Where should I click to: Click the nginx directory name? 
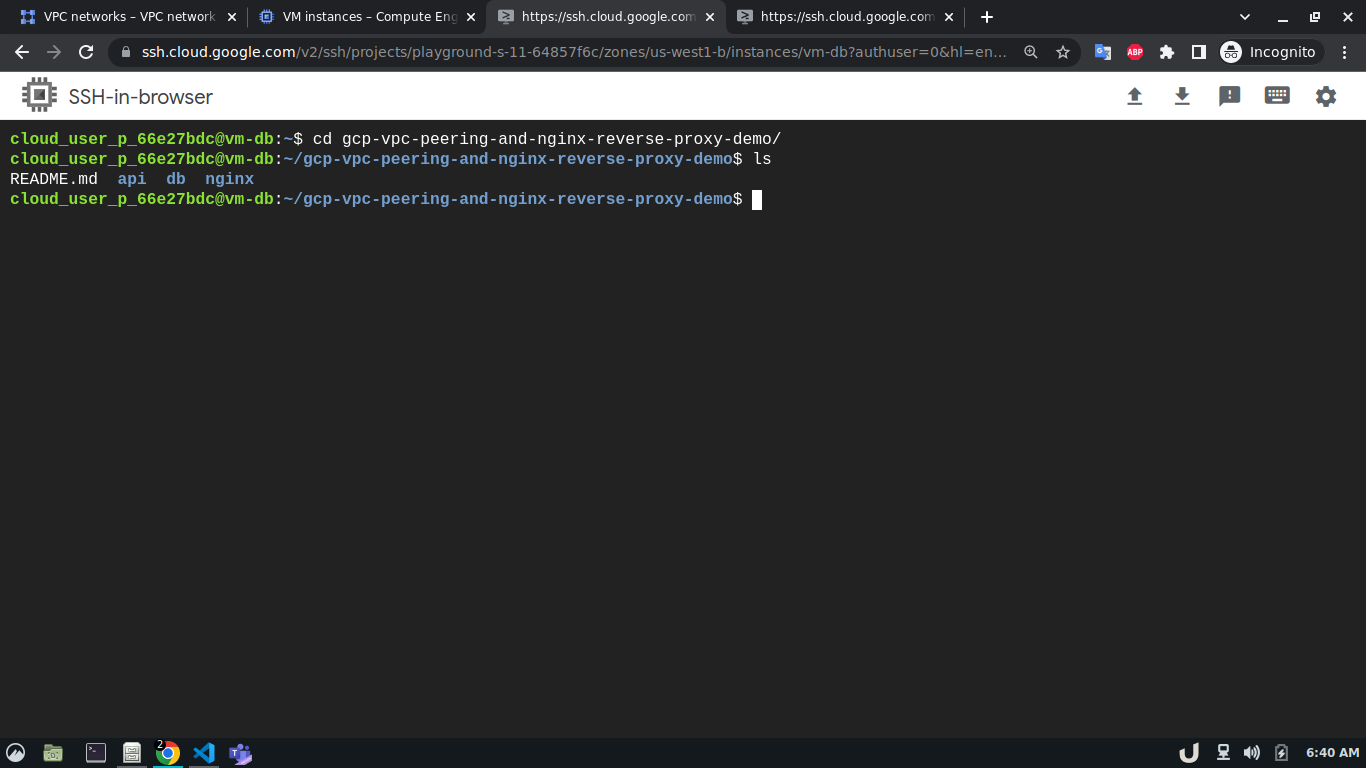tap(229, 179)
